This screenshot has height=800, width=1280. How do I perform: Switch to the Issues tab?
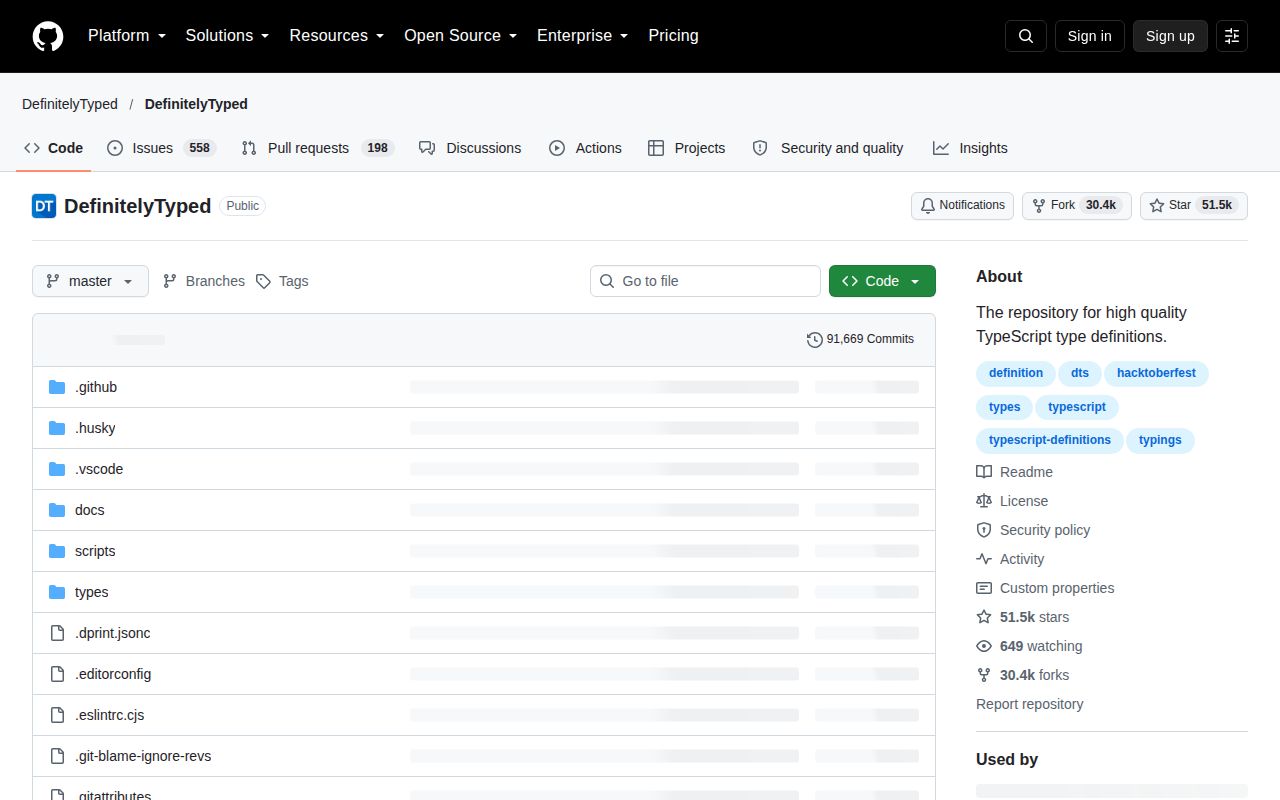click(161, 148)
